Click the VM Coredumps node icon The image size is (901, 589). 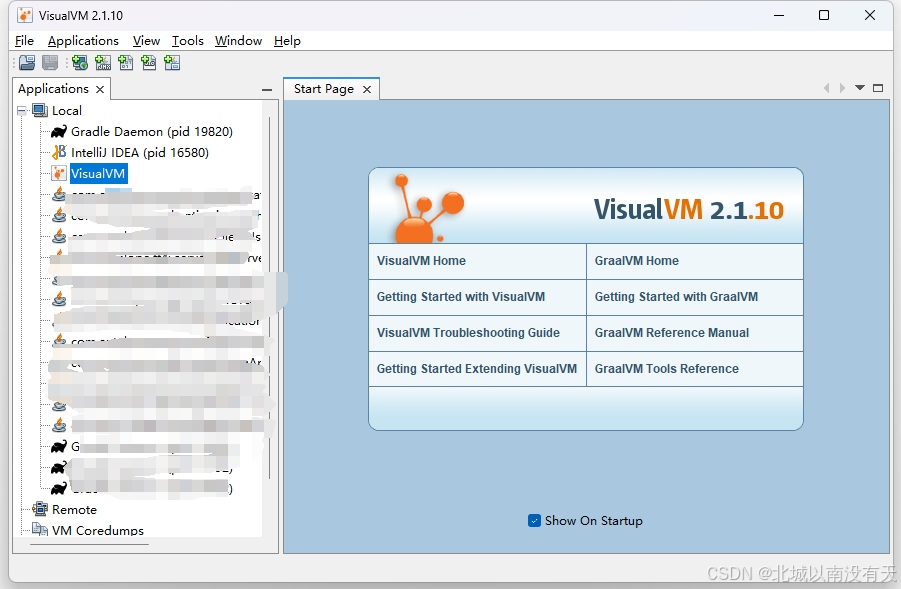click(40, 529)
